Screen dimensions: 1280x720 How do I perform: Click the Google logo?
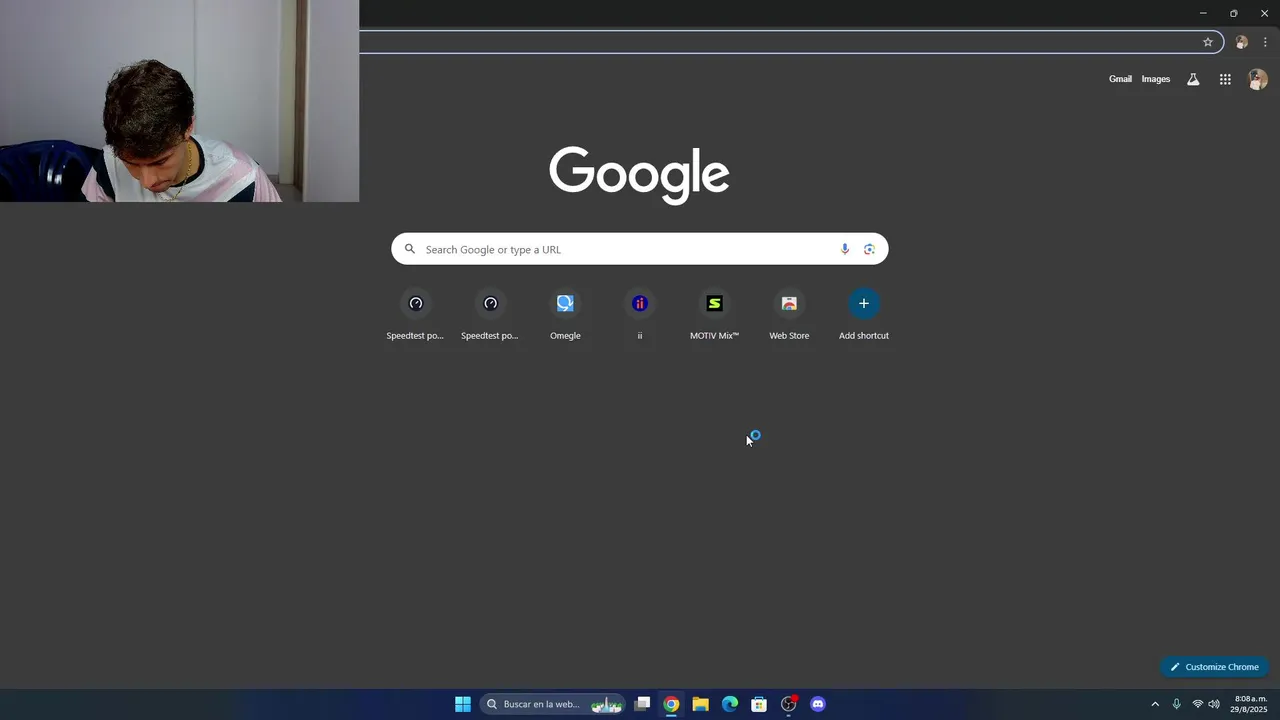[x=639, y=175]
